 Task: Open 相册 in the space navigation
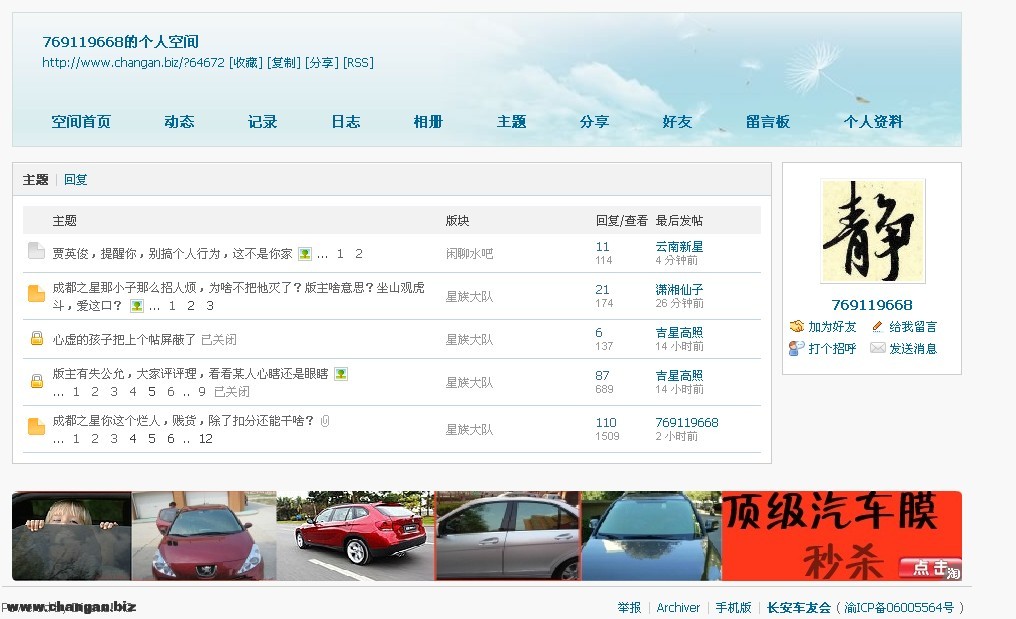pos(428,122)
